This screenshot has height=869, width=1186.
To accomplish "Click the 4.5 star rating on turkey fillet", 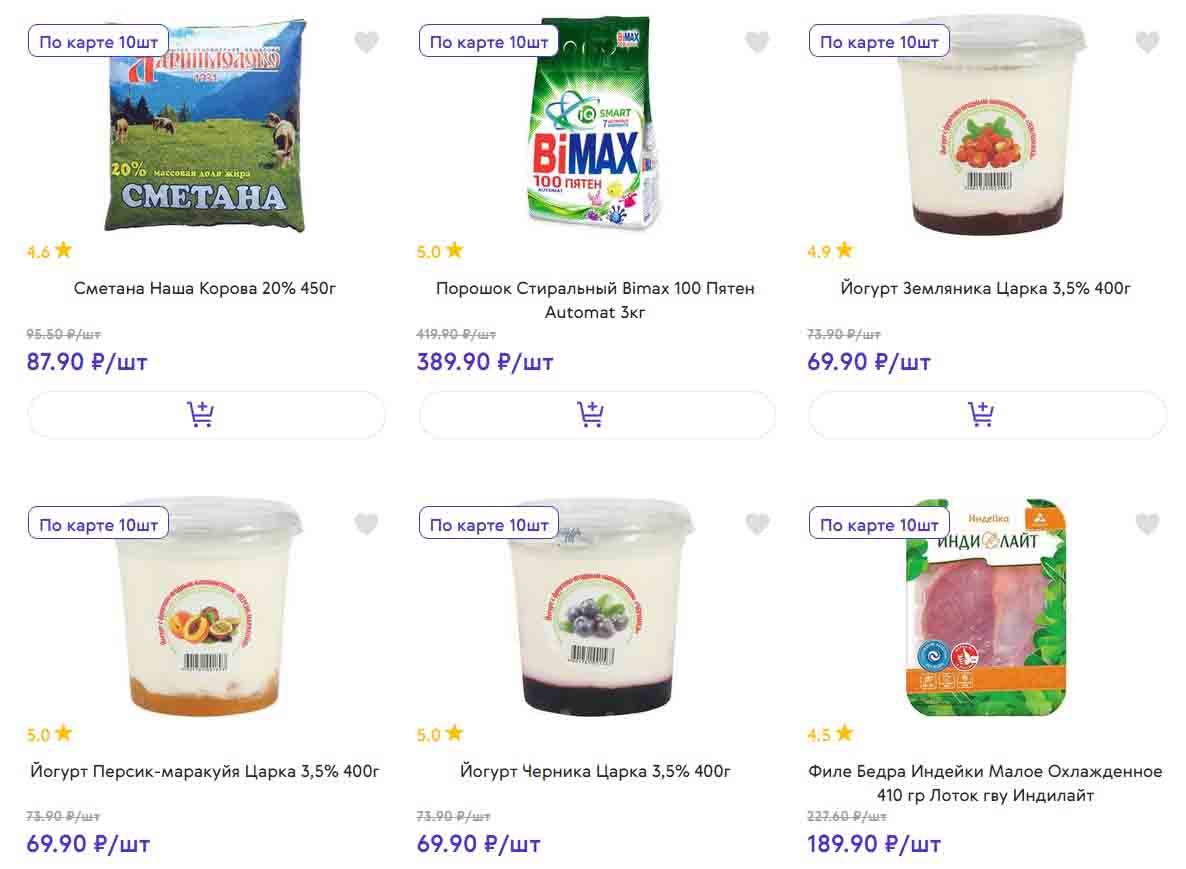I will pos(830,734).
